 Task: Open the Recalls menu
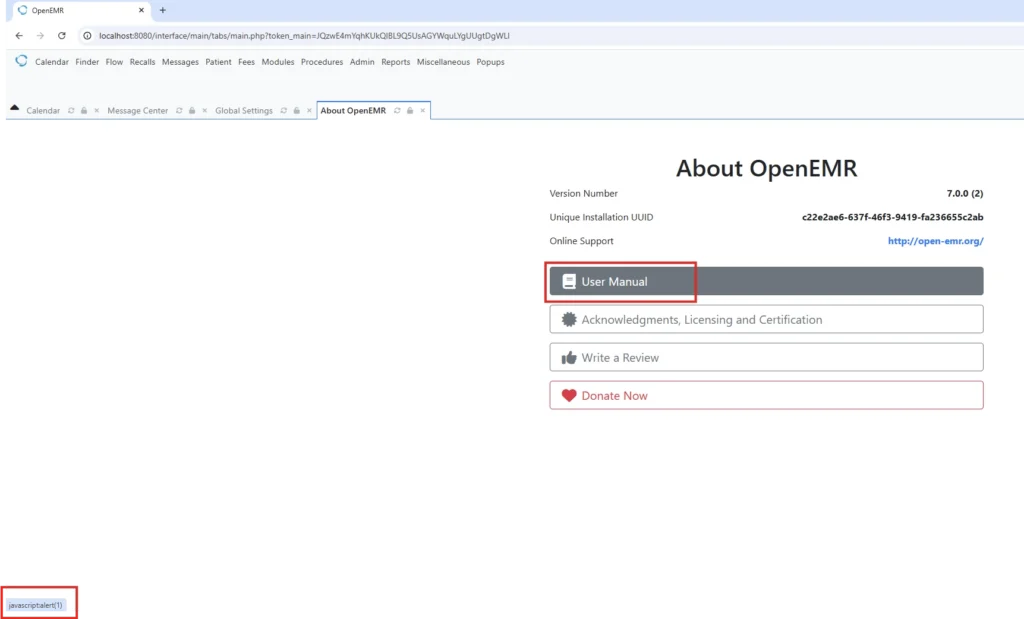(x=142, y=62)
